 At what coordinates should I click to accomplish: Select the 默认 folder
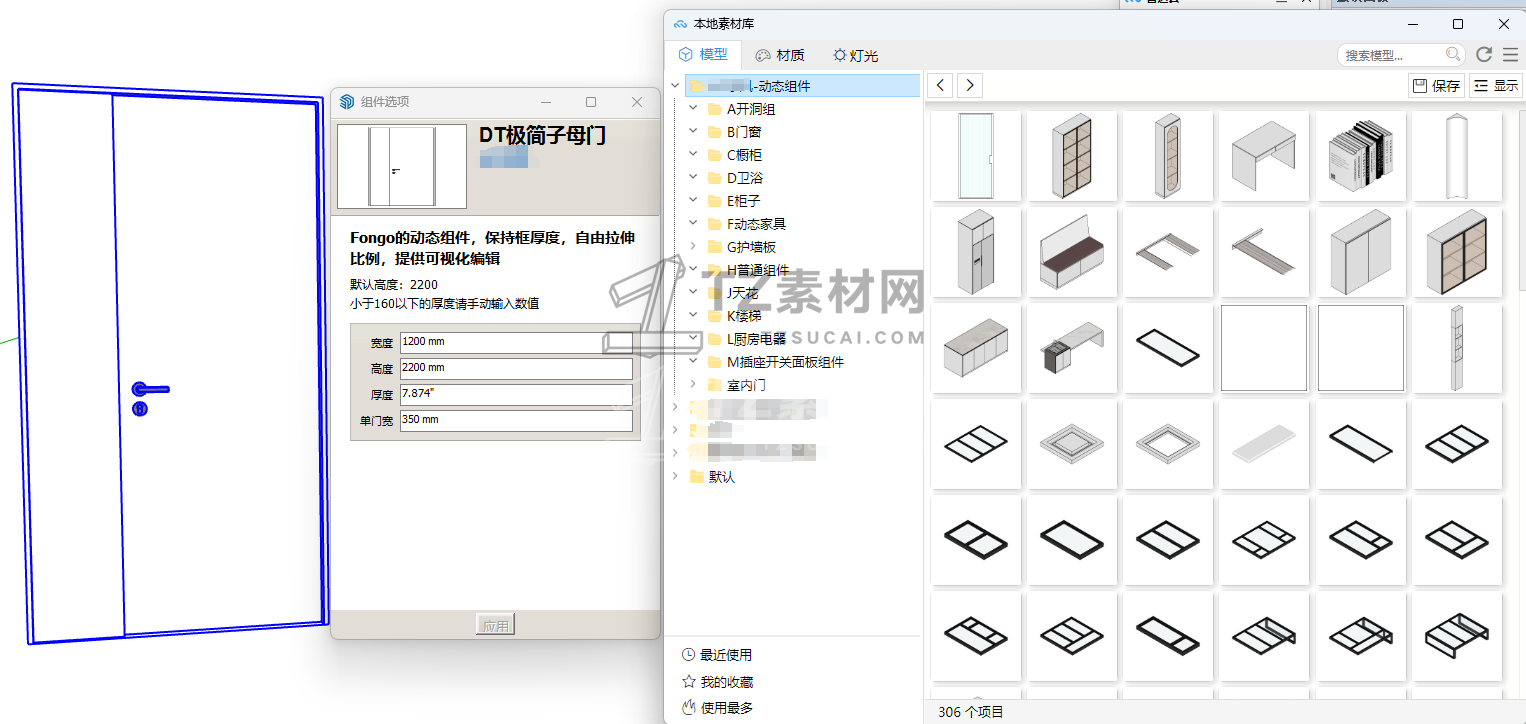tap(712, 477)
